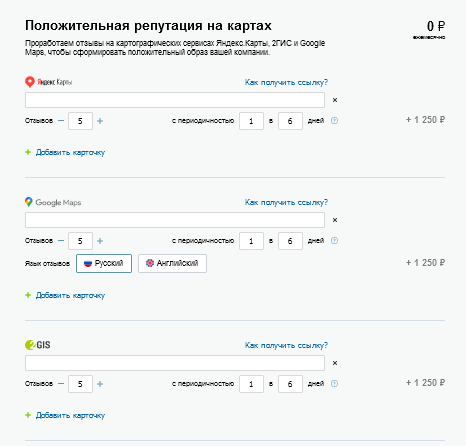Remove the Google Maps link field
The height and width of the screenshot is (446, 466).
coord(335,220)
